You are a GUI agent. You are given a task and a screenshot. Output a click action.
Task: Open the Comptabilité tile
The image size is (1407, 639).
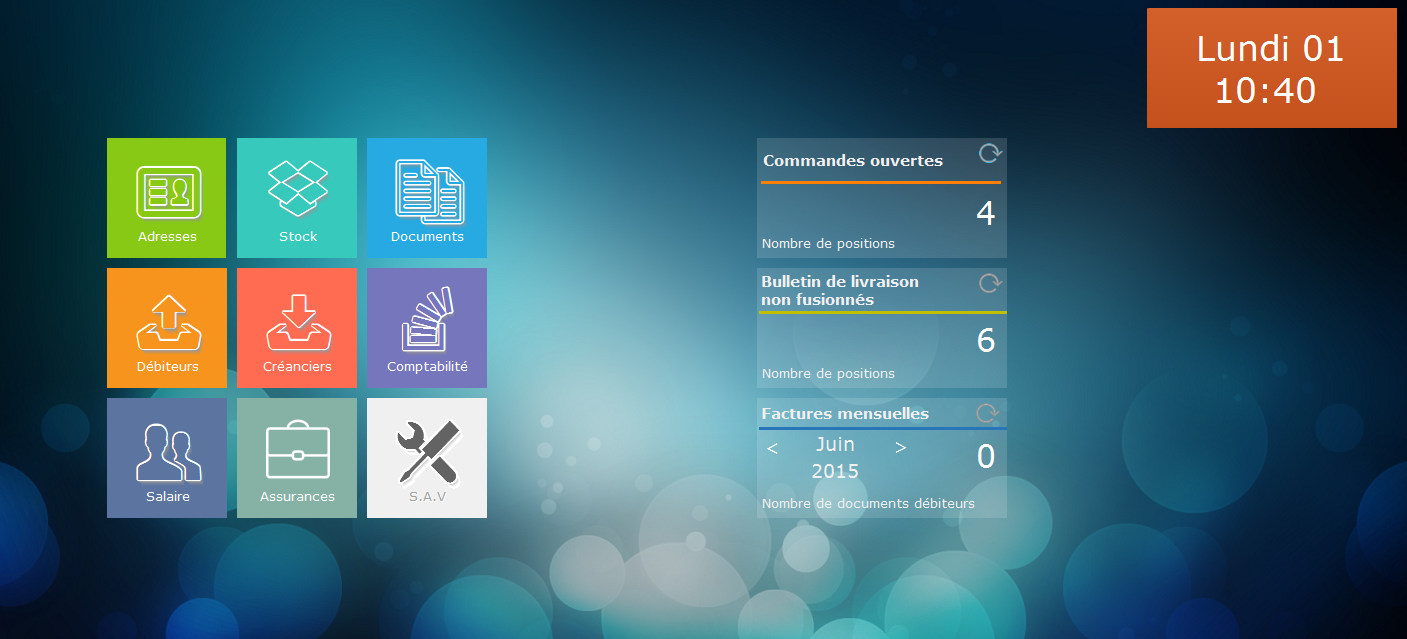pyautogui.click(x=427, y=328)
